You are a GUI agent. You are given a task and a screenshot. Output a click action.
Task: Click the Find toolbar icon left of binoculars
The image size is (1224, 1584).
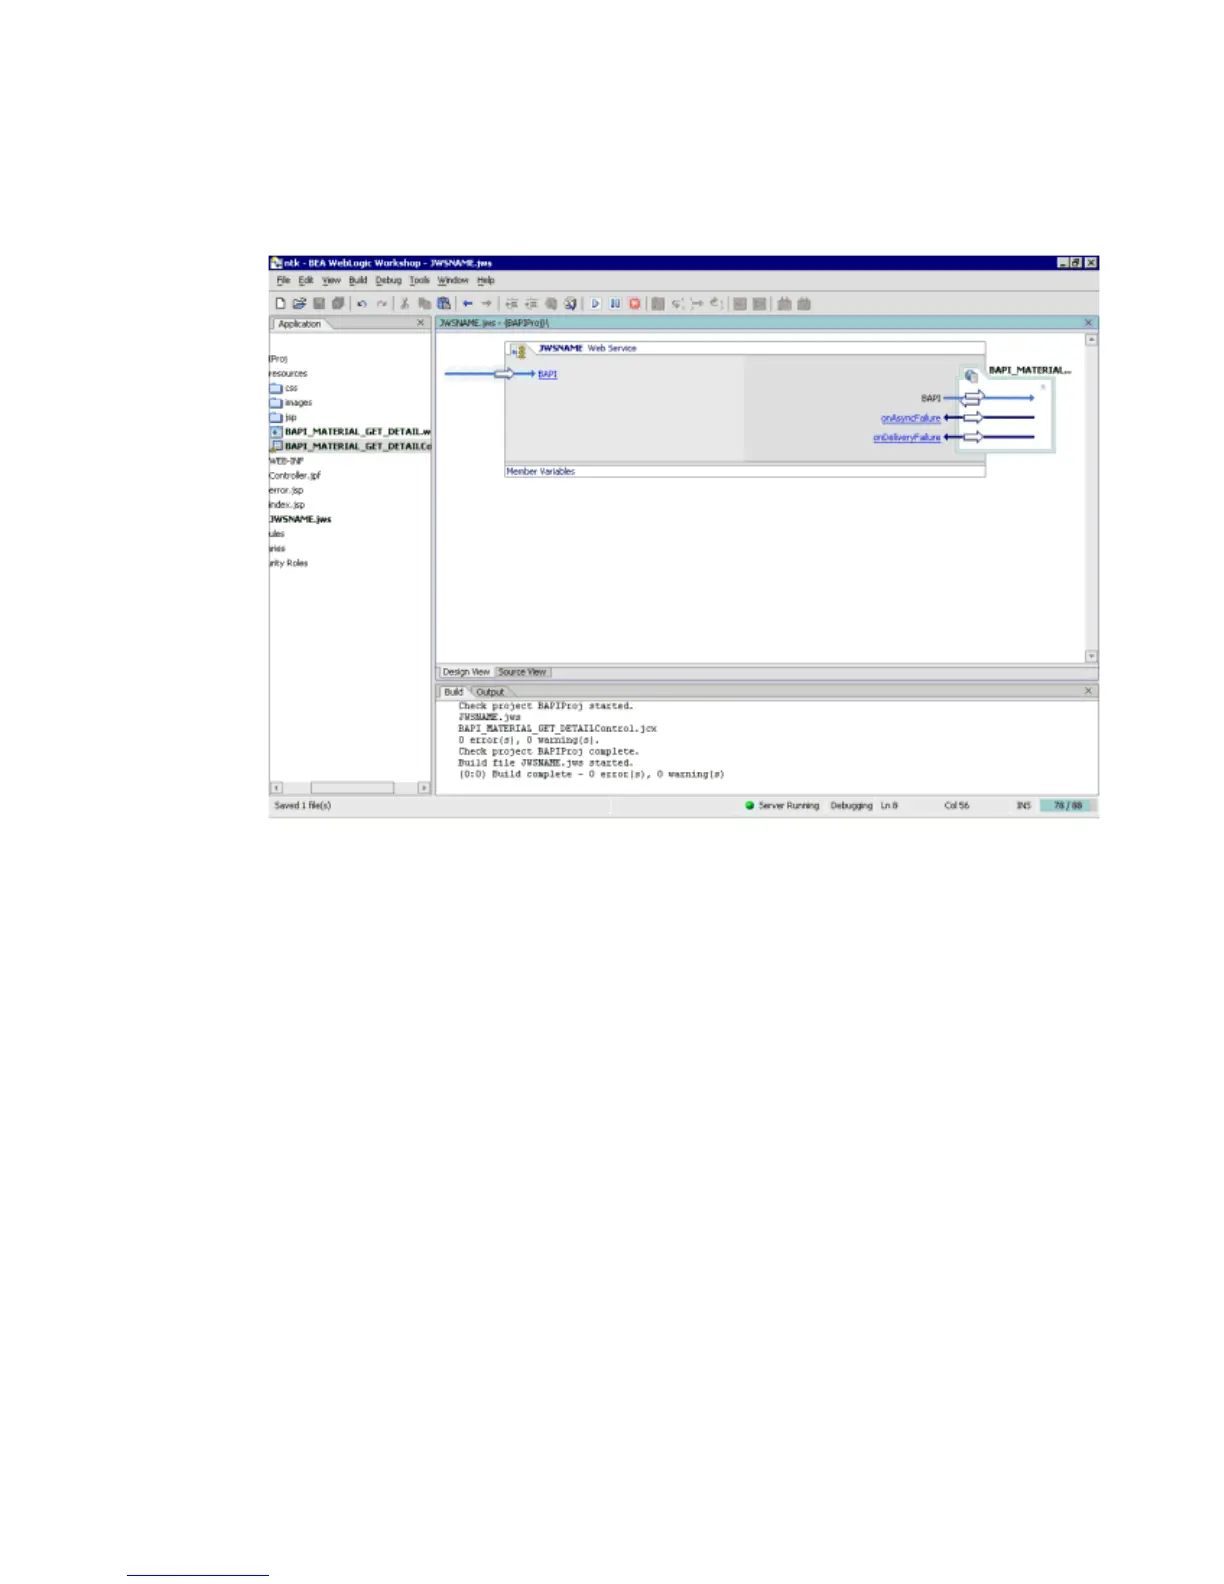tap(551, 303)
